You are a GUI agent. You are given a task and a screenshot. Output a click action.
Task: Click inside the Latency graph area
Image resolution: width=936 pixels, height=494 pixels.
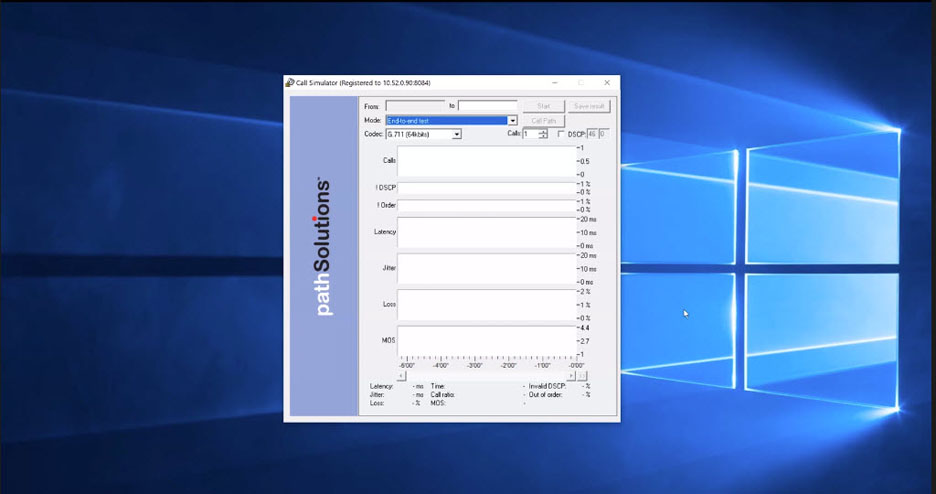486,232
